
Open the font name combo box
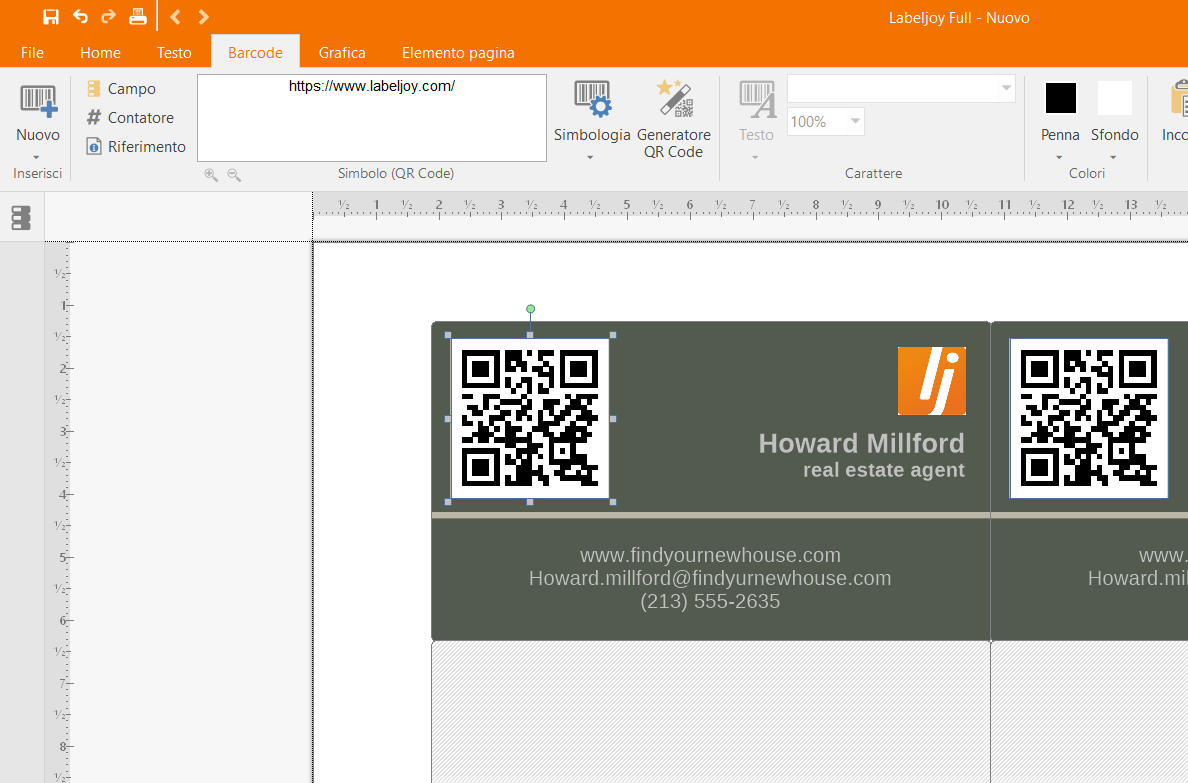[901, 89]
